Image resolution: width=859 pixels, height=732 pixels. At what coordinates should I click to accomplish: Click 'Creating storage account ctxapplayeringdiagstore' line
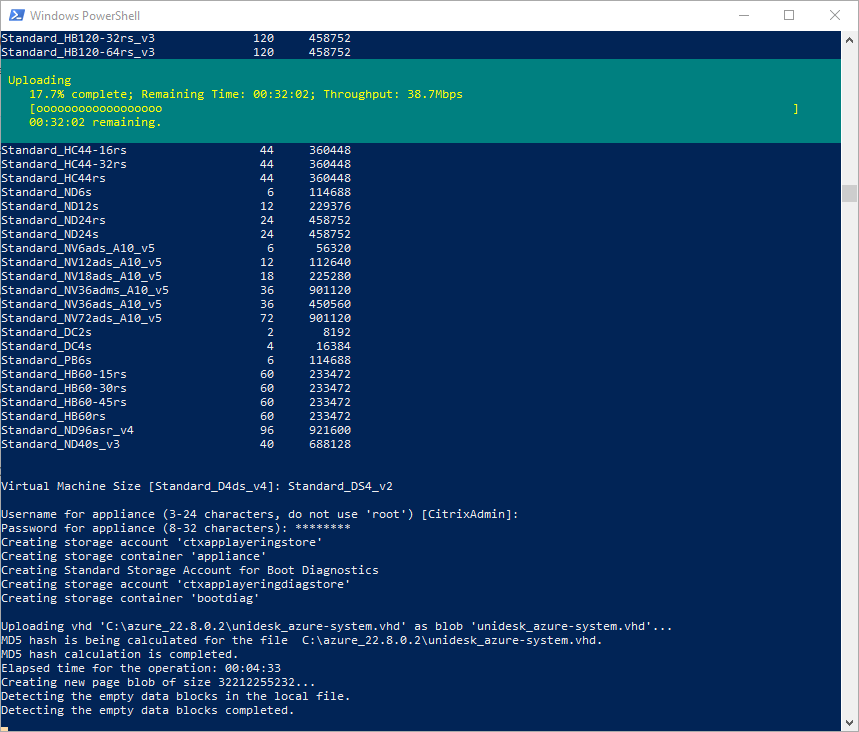(x=176, y=584)
